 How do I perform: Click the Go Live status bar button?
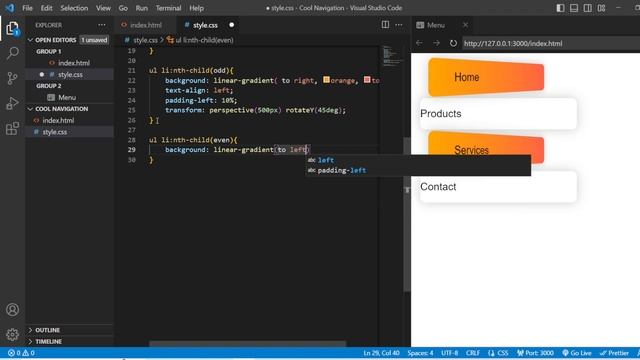click(x=576, y=353)
